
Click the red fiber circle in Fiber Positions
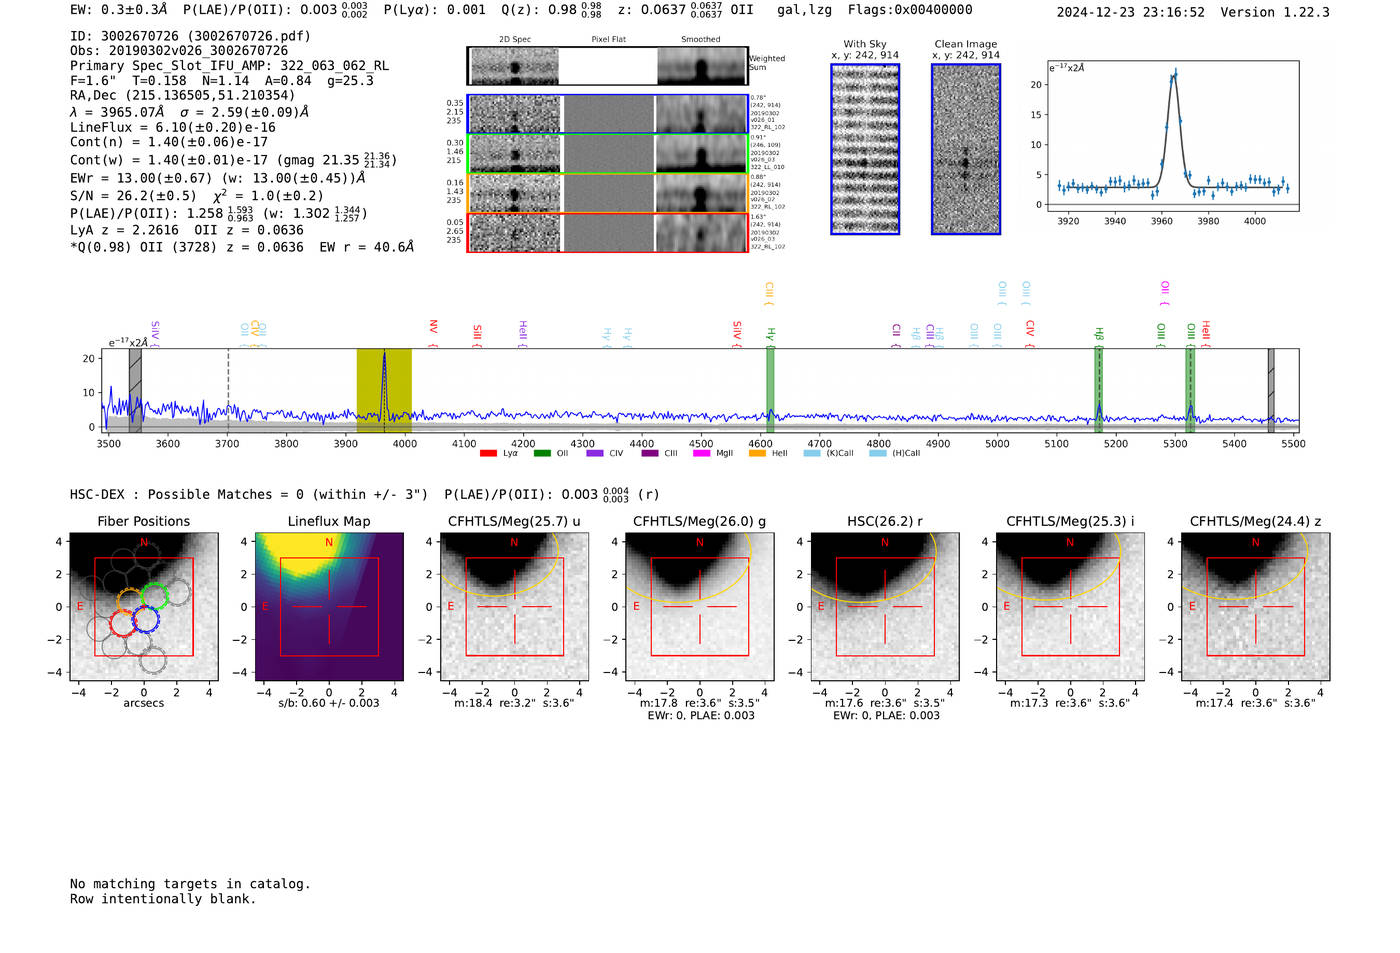click(x=123, y=624)
